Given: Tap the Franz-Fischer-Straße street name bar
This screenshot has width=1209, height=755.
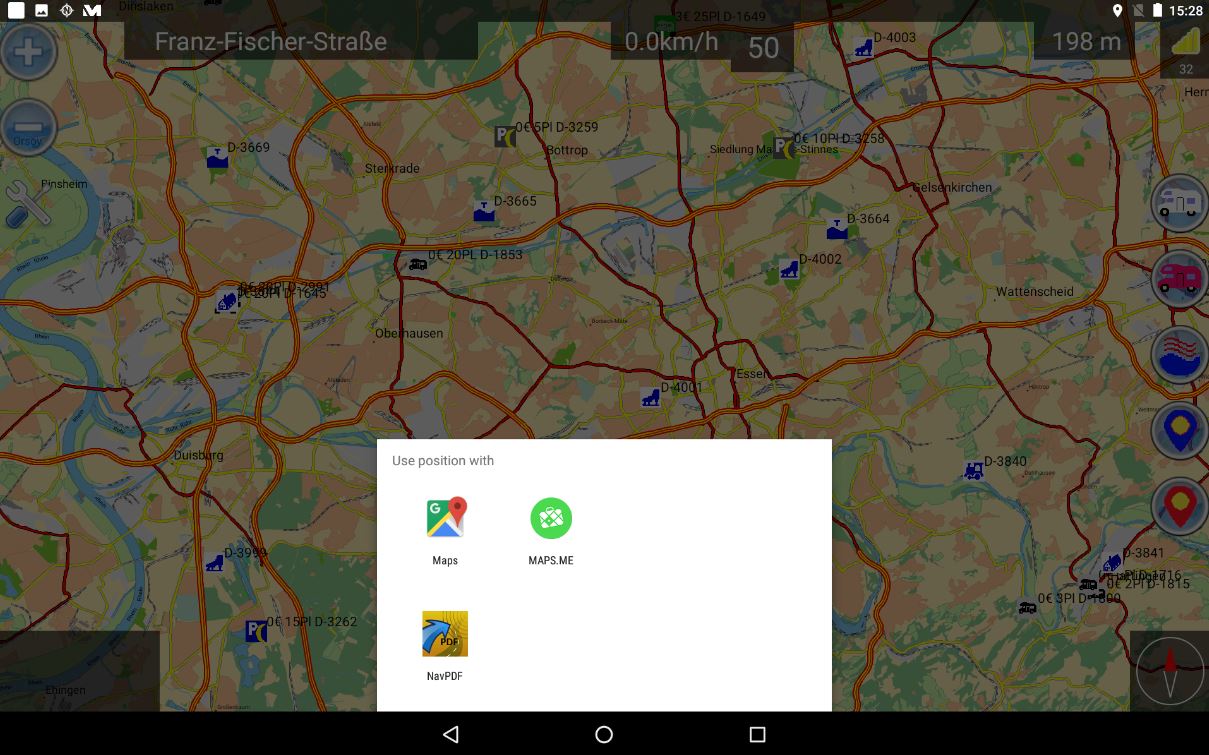Looking at the screenshot, I should 271,41.
